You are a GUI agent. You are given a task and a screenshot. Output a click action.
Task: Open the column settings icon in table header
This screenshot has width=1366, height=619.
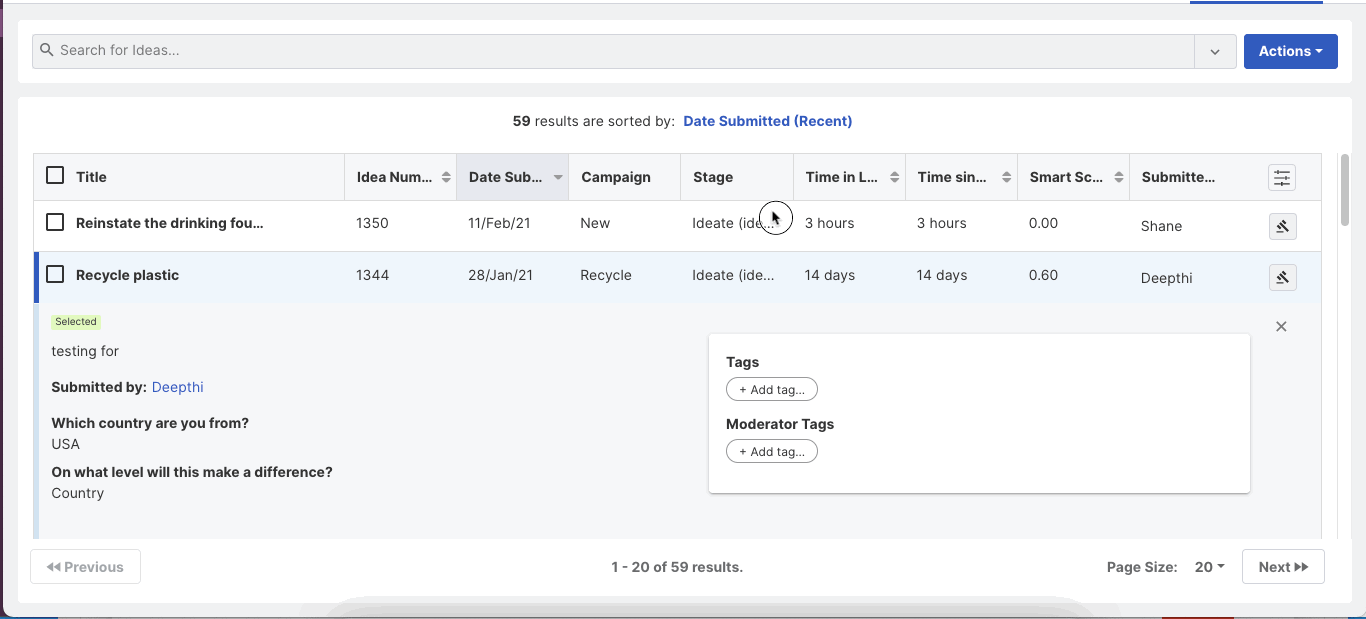pyautogui.click(x=1282, y=178)
